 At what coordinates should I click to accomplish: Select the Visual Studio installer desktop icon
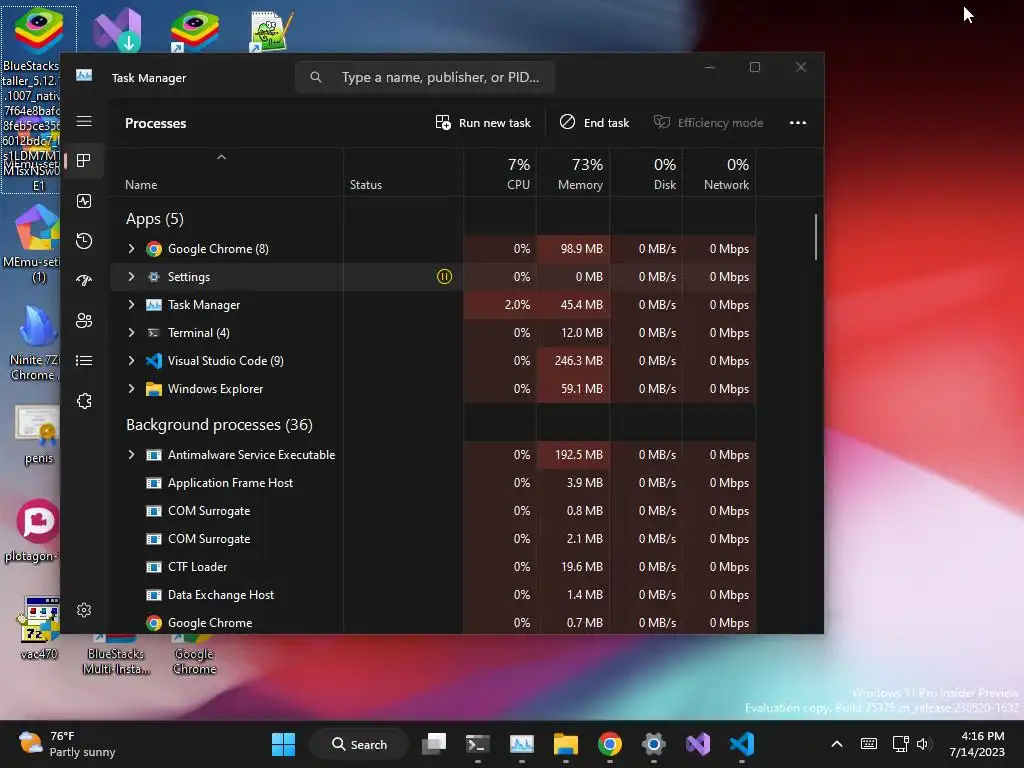[118, 29]
